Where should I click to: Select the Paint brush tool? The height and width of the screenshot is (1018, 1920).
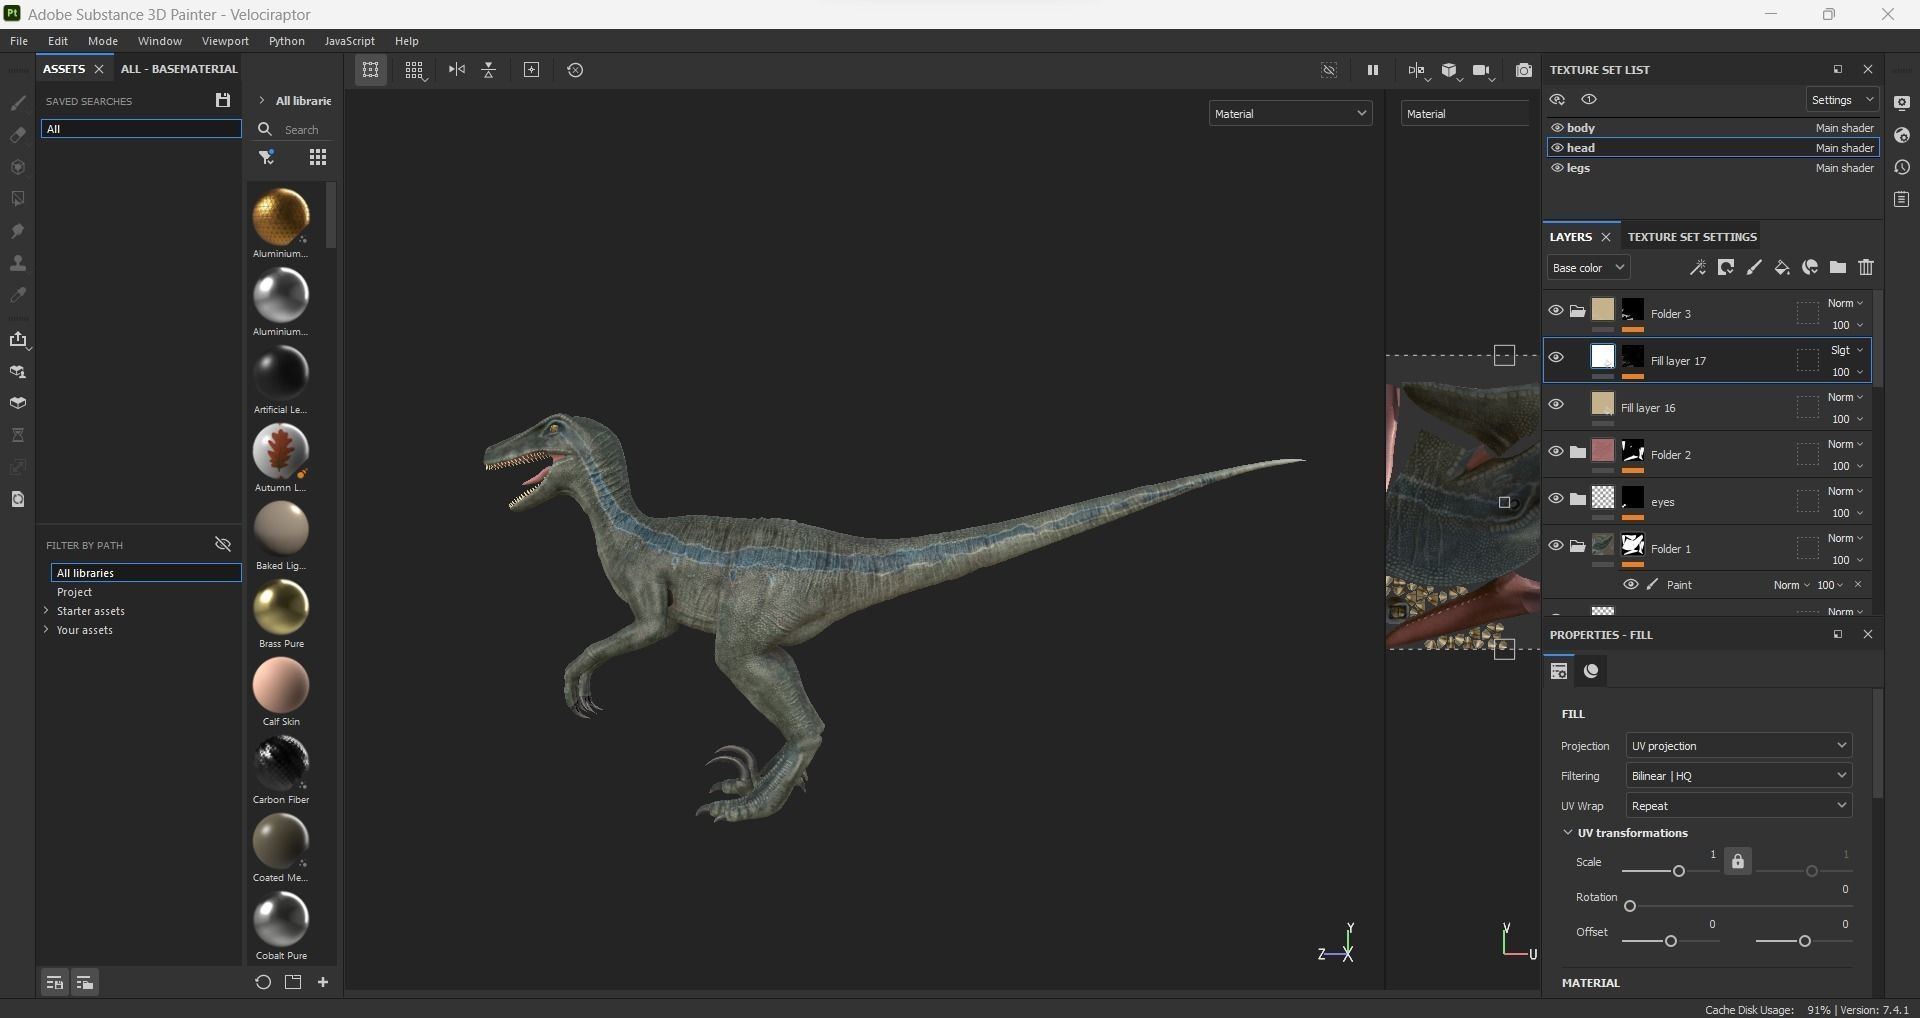click(x=18, y=103)
